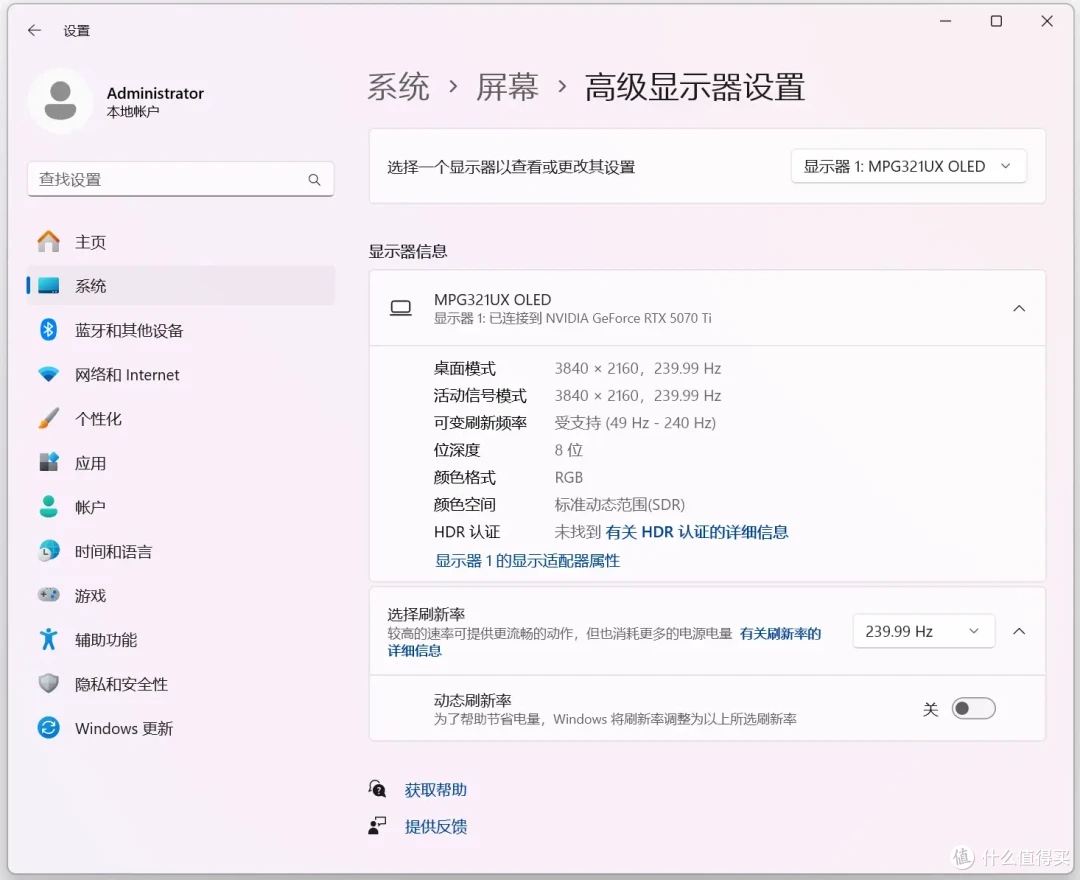Click the Bluetooth icon
Image resolution: width=1080 pixels, height=880 pixels.
[x=48, y=330]
